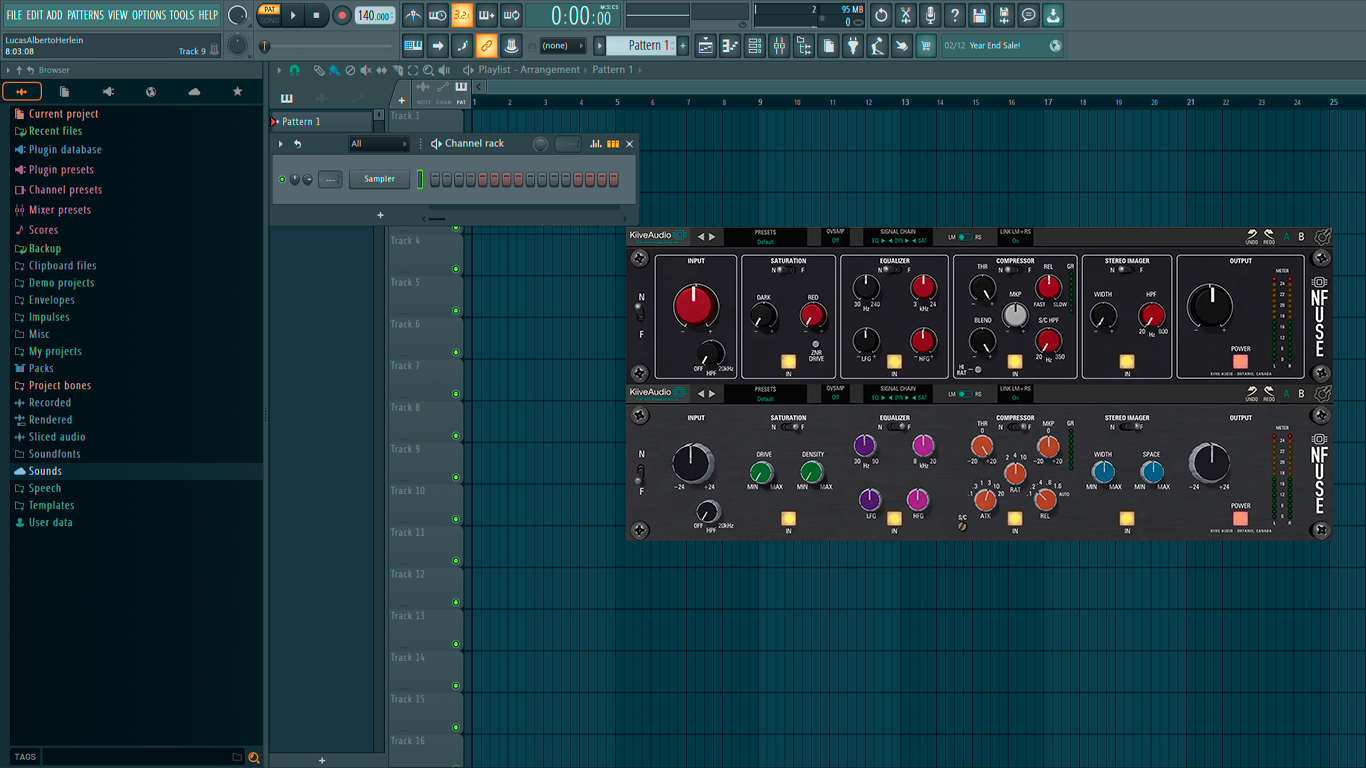Screen dimensions: 1366x768
Task: Open the FILE menu
Action: point(14,15)
